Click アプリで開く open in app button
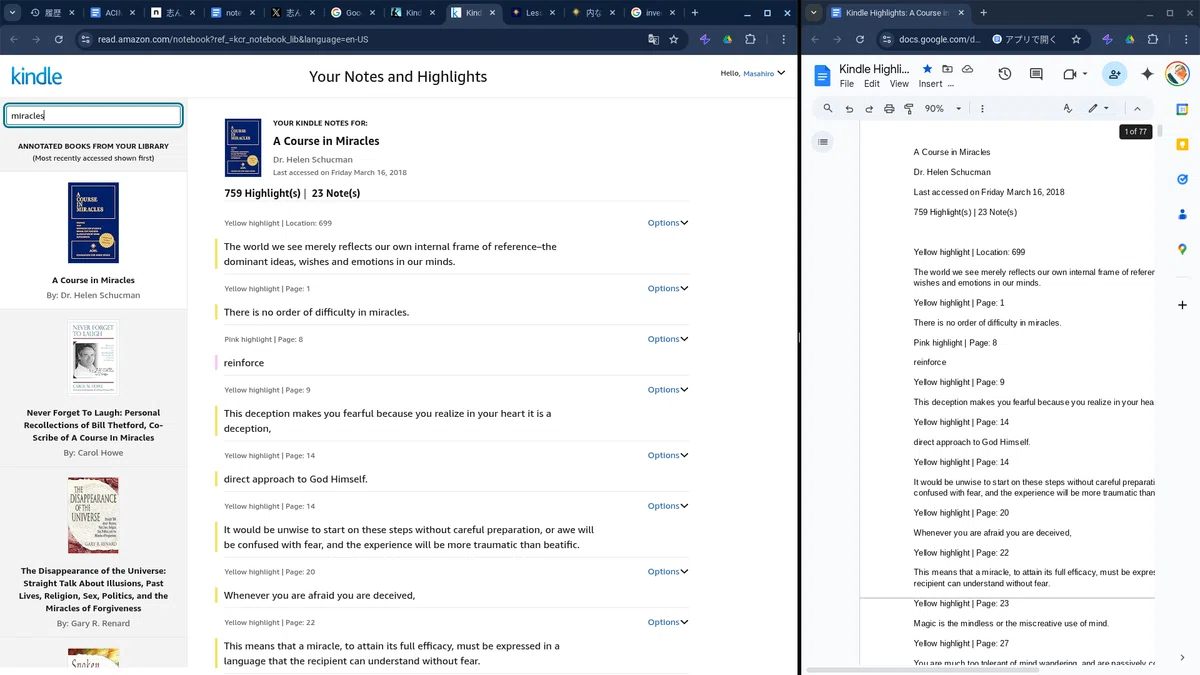 click(x=1024, y=39)
